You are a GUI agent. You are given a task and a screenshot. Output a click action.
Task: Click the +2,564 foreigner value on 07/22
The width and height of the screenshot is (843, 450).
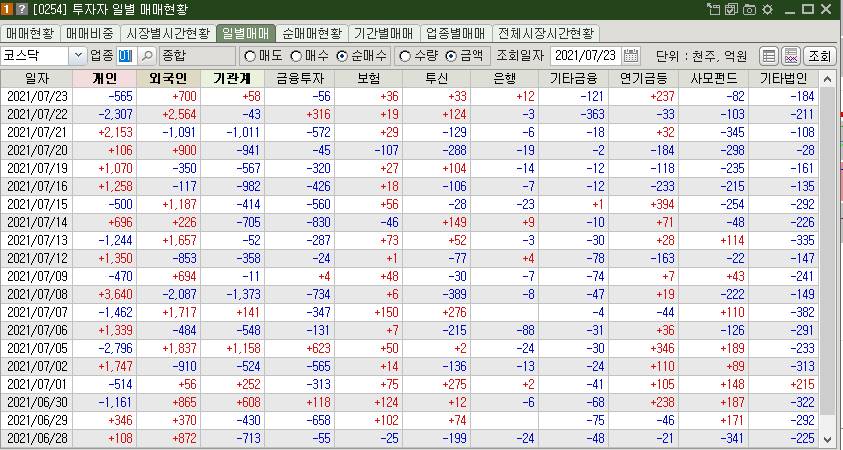(x=179, y=115)
